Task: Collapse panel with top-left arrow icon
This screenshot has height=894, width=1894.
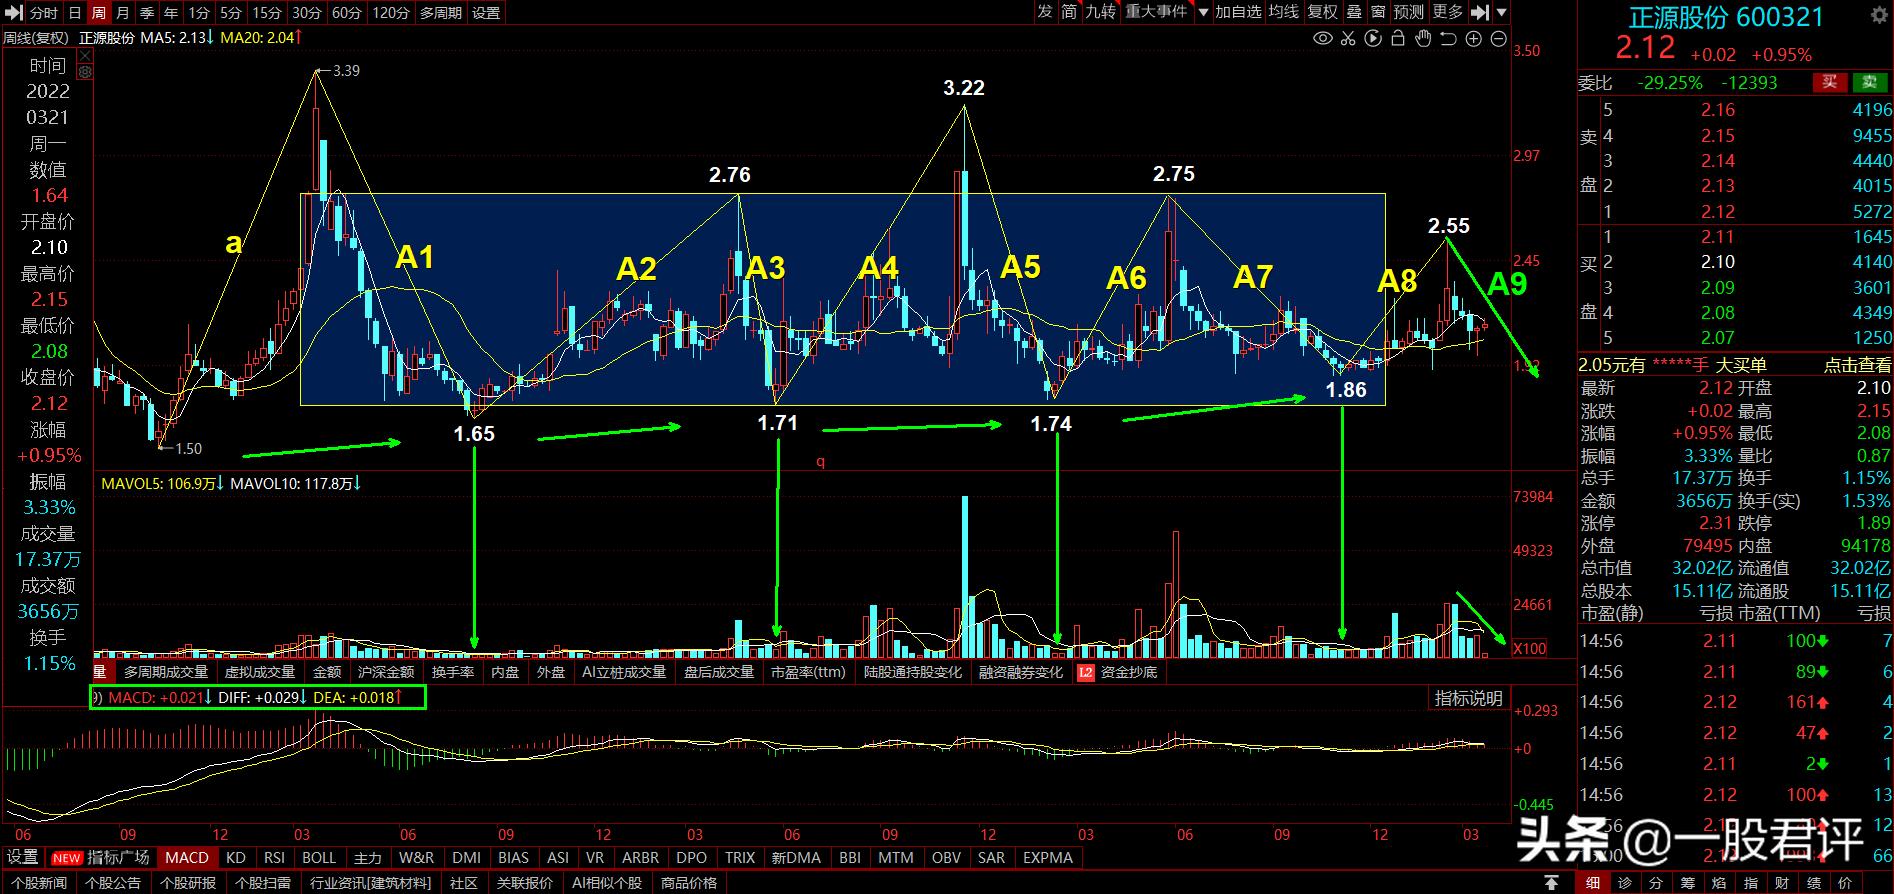Action: click(12, 12)
